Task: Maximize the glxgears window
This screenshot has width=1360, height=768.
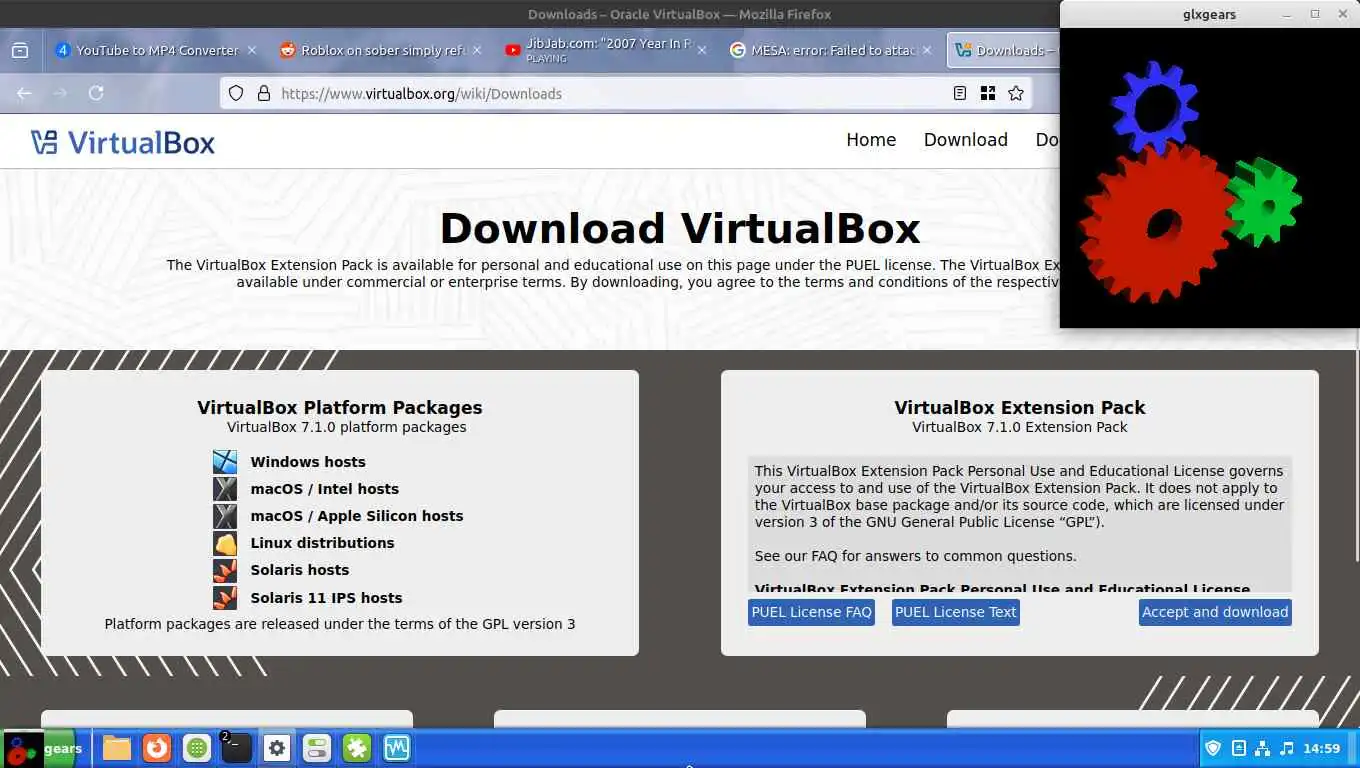Action: [1315, 14]
